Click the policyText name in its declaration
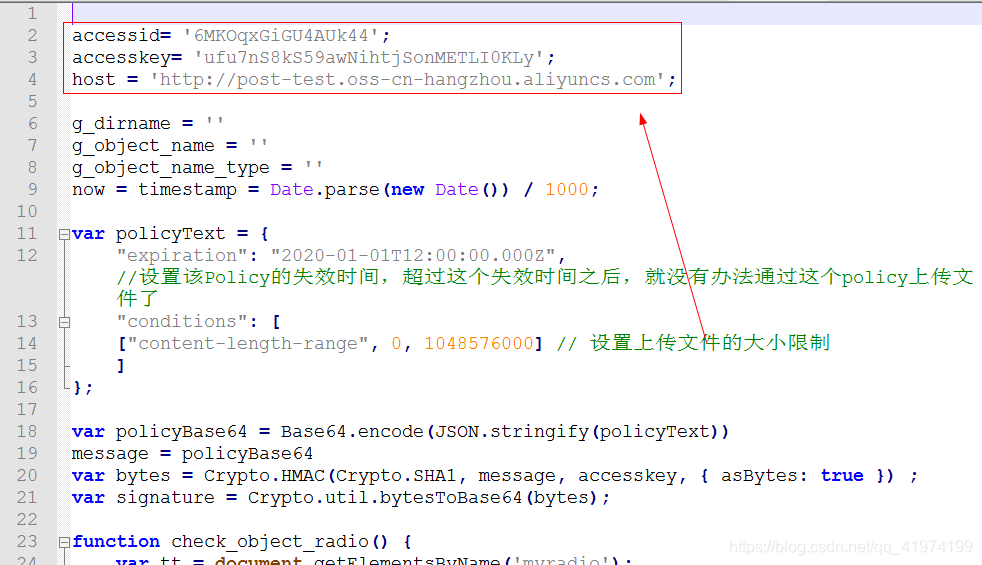 click(170, 234)
